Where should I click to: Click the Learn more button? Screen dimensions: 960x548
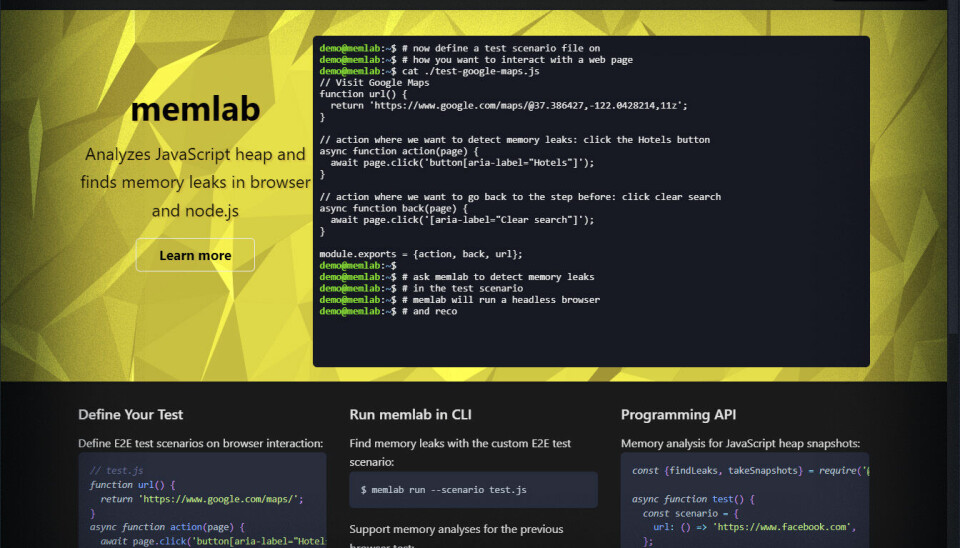pos(195,255)
